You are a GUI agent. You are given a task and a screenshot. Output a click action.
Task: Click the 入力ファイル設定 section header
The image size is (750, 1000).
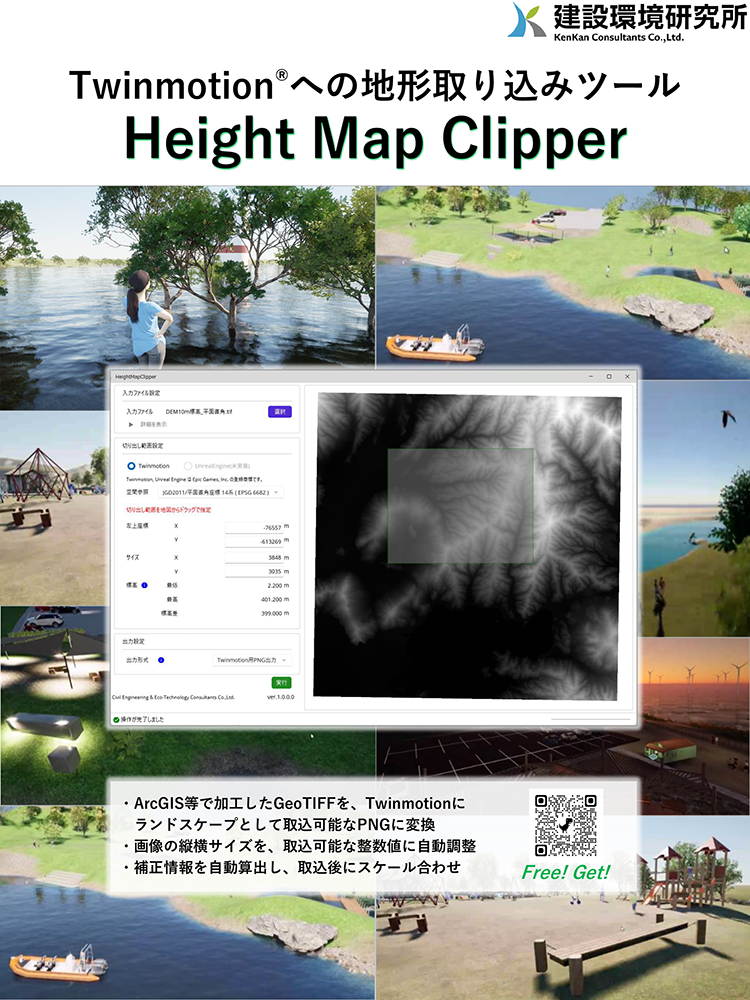[x=141, y=393]
